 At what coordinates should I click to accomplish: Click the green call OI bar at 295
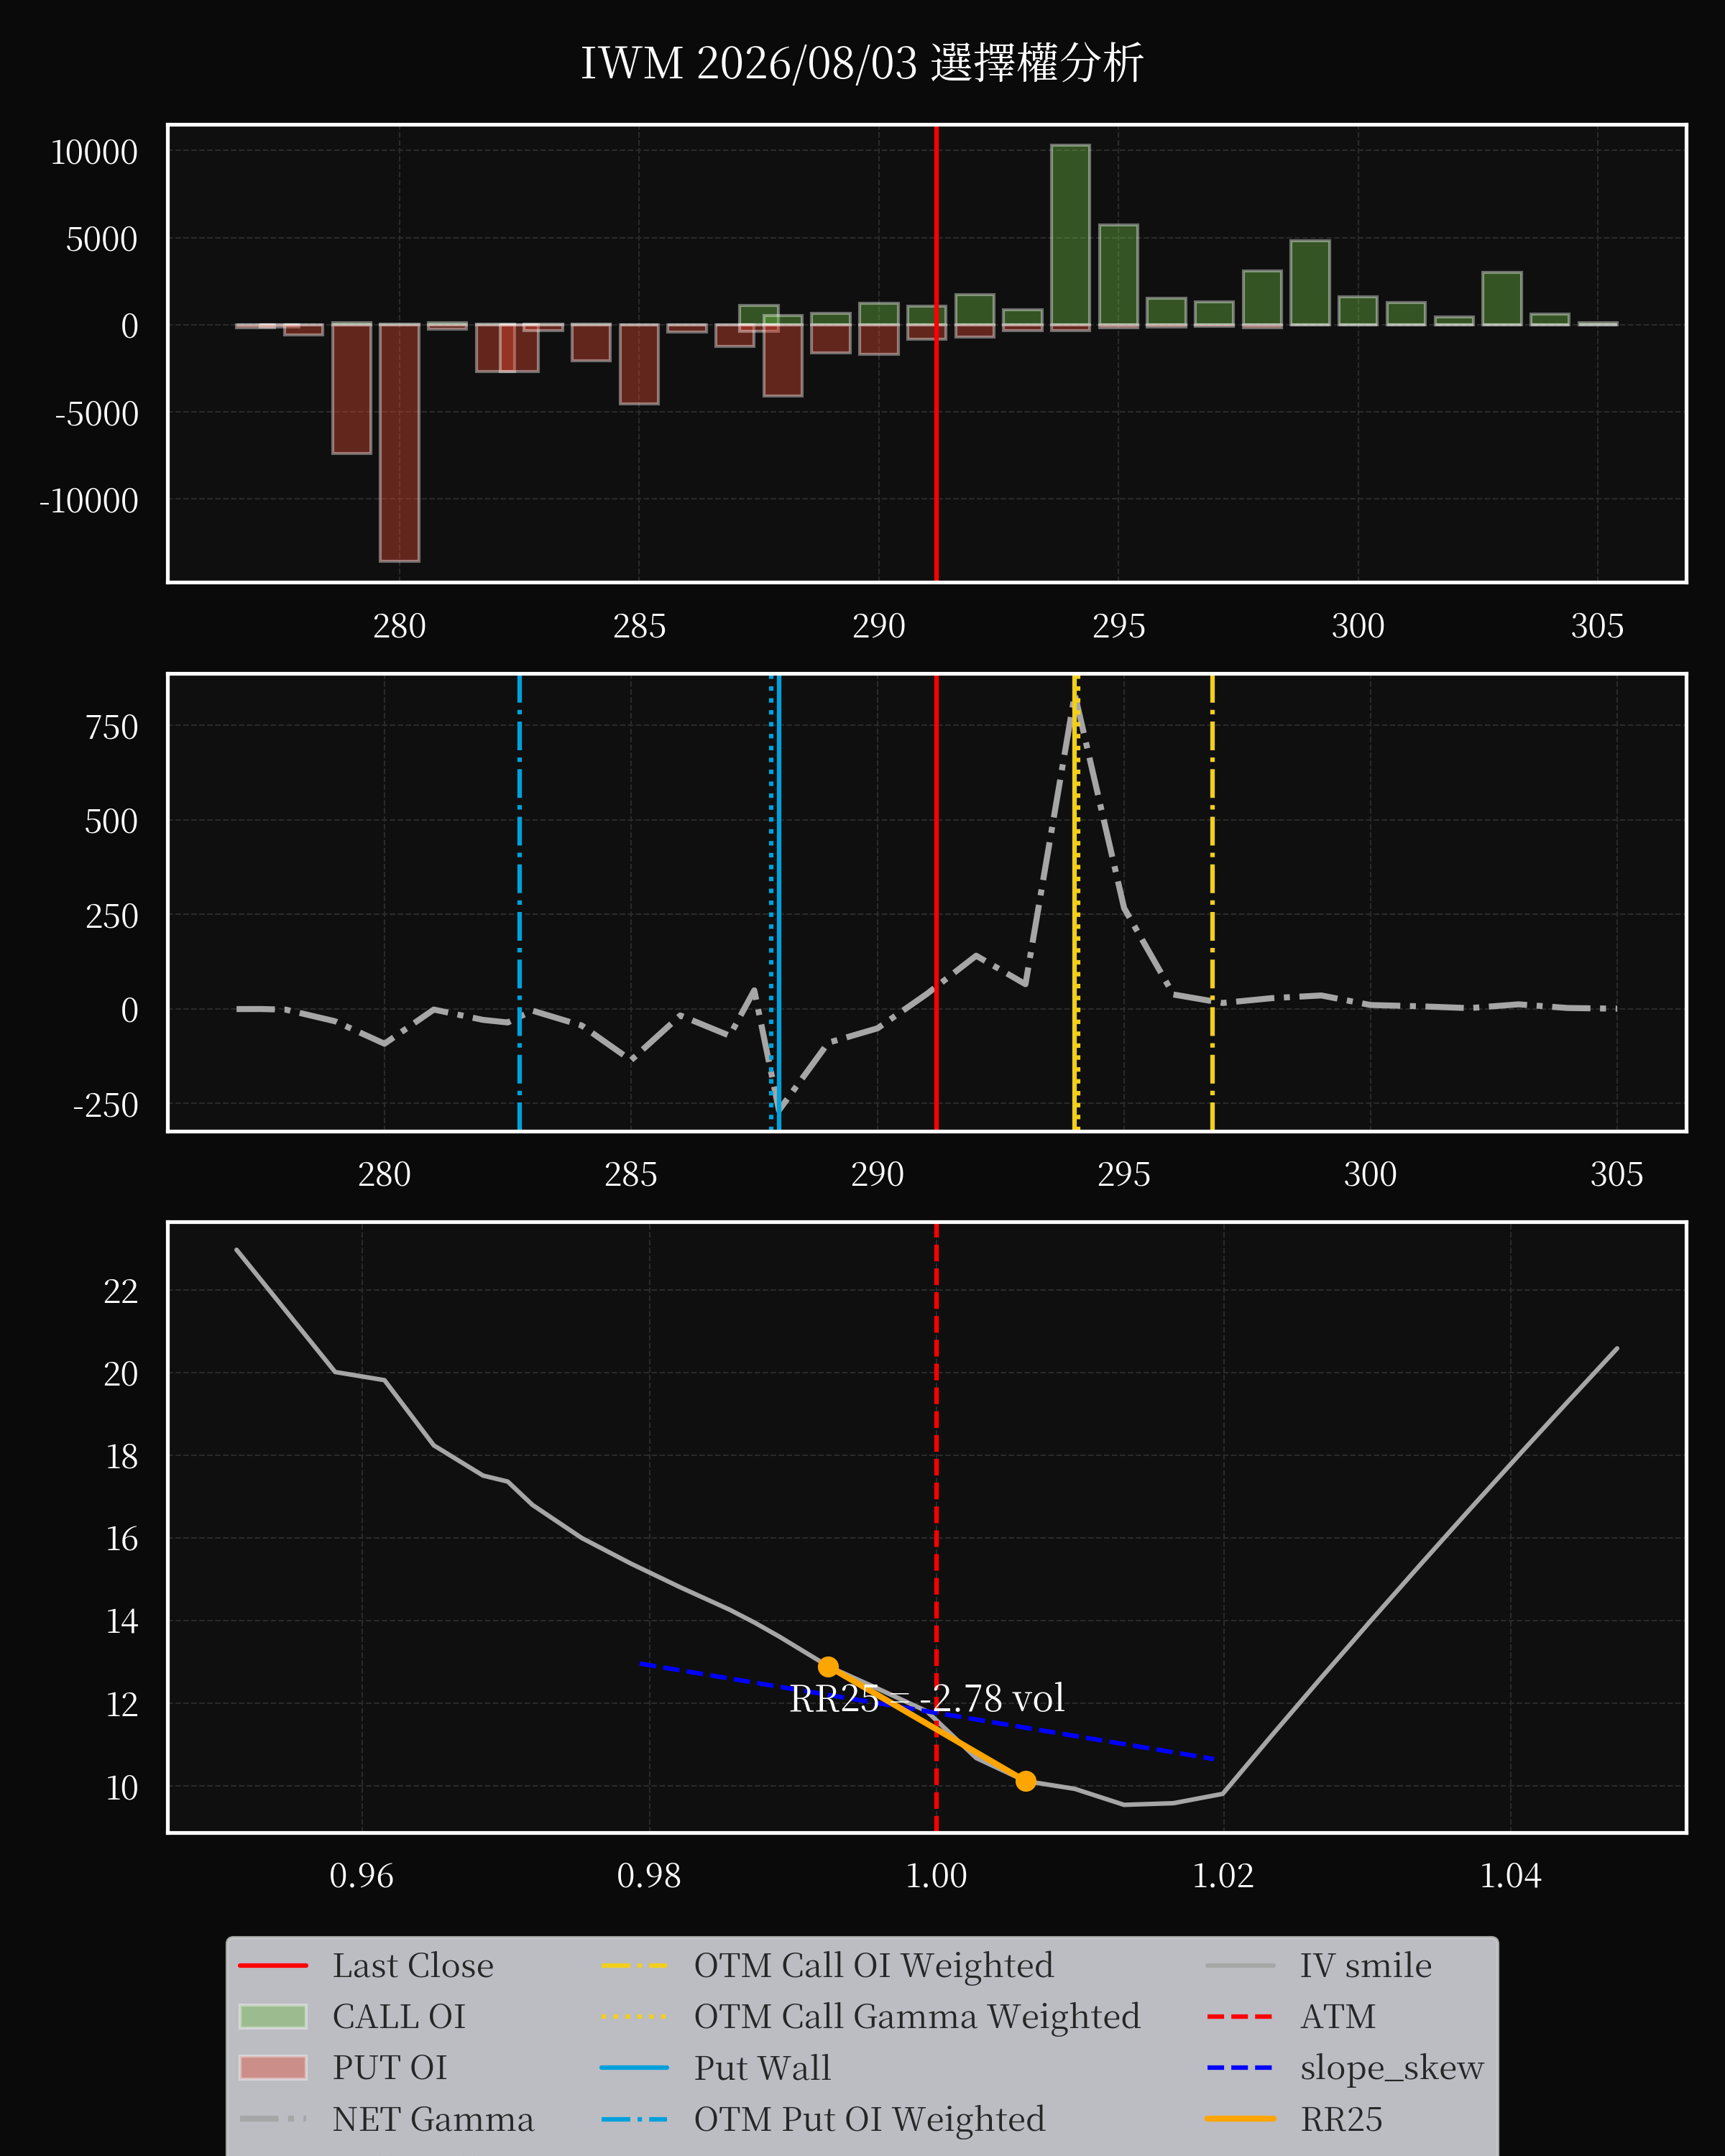[1118, 275]
